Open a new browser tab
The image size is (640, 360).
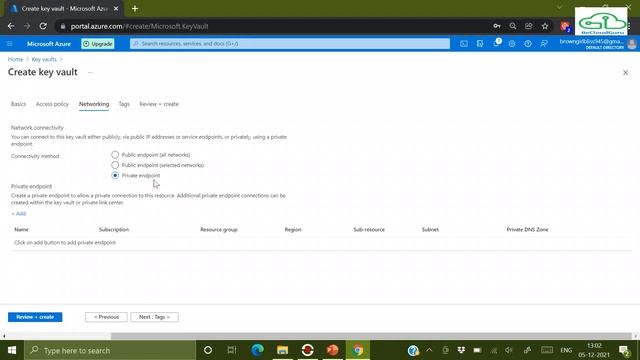[x=135, y=9]
